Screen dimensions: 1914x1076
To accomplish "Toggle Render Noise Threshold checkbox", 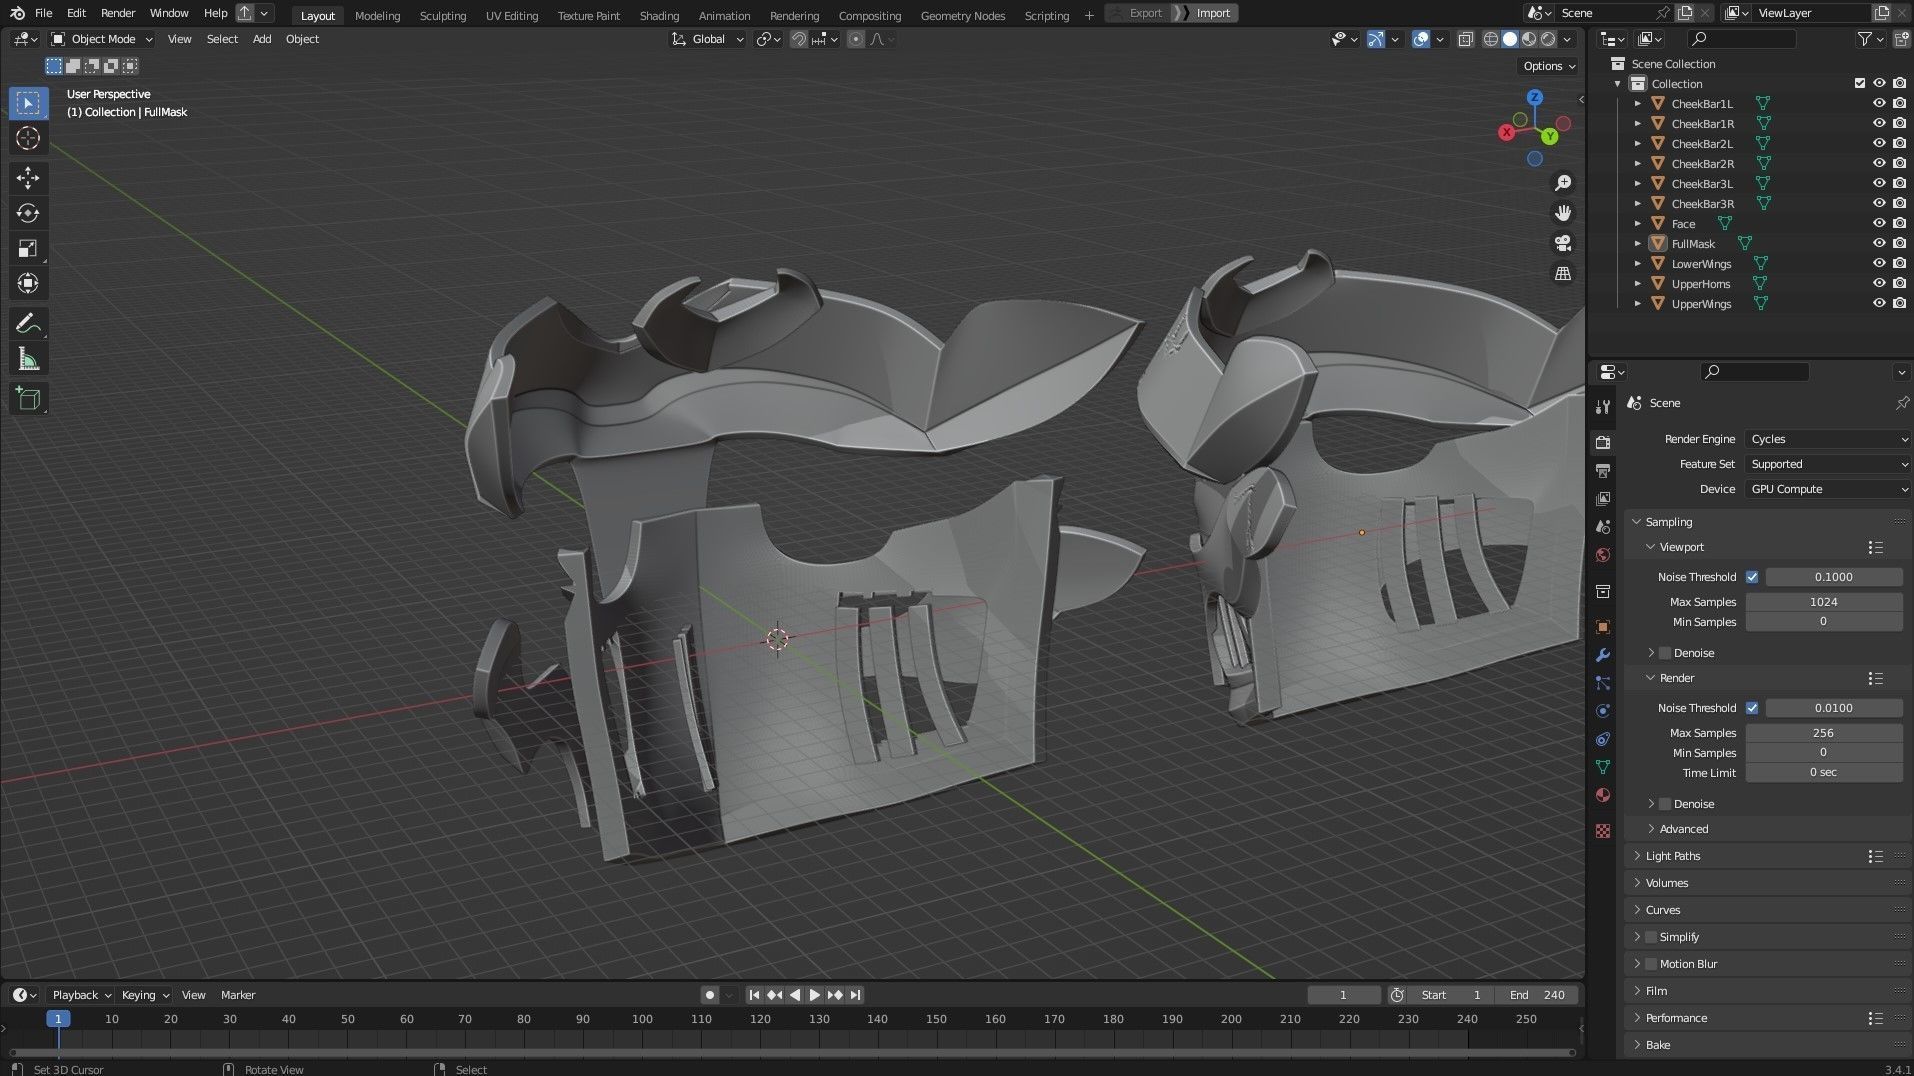I will click(1752, 708).
